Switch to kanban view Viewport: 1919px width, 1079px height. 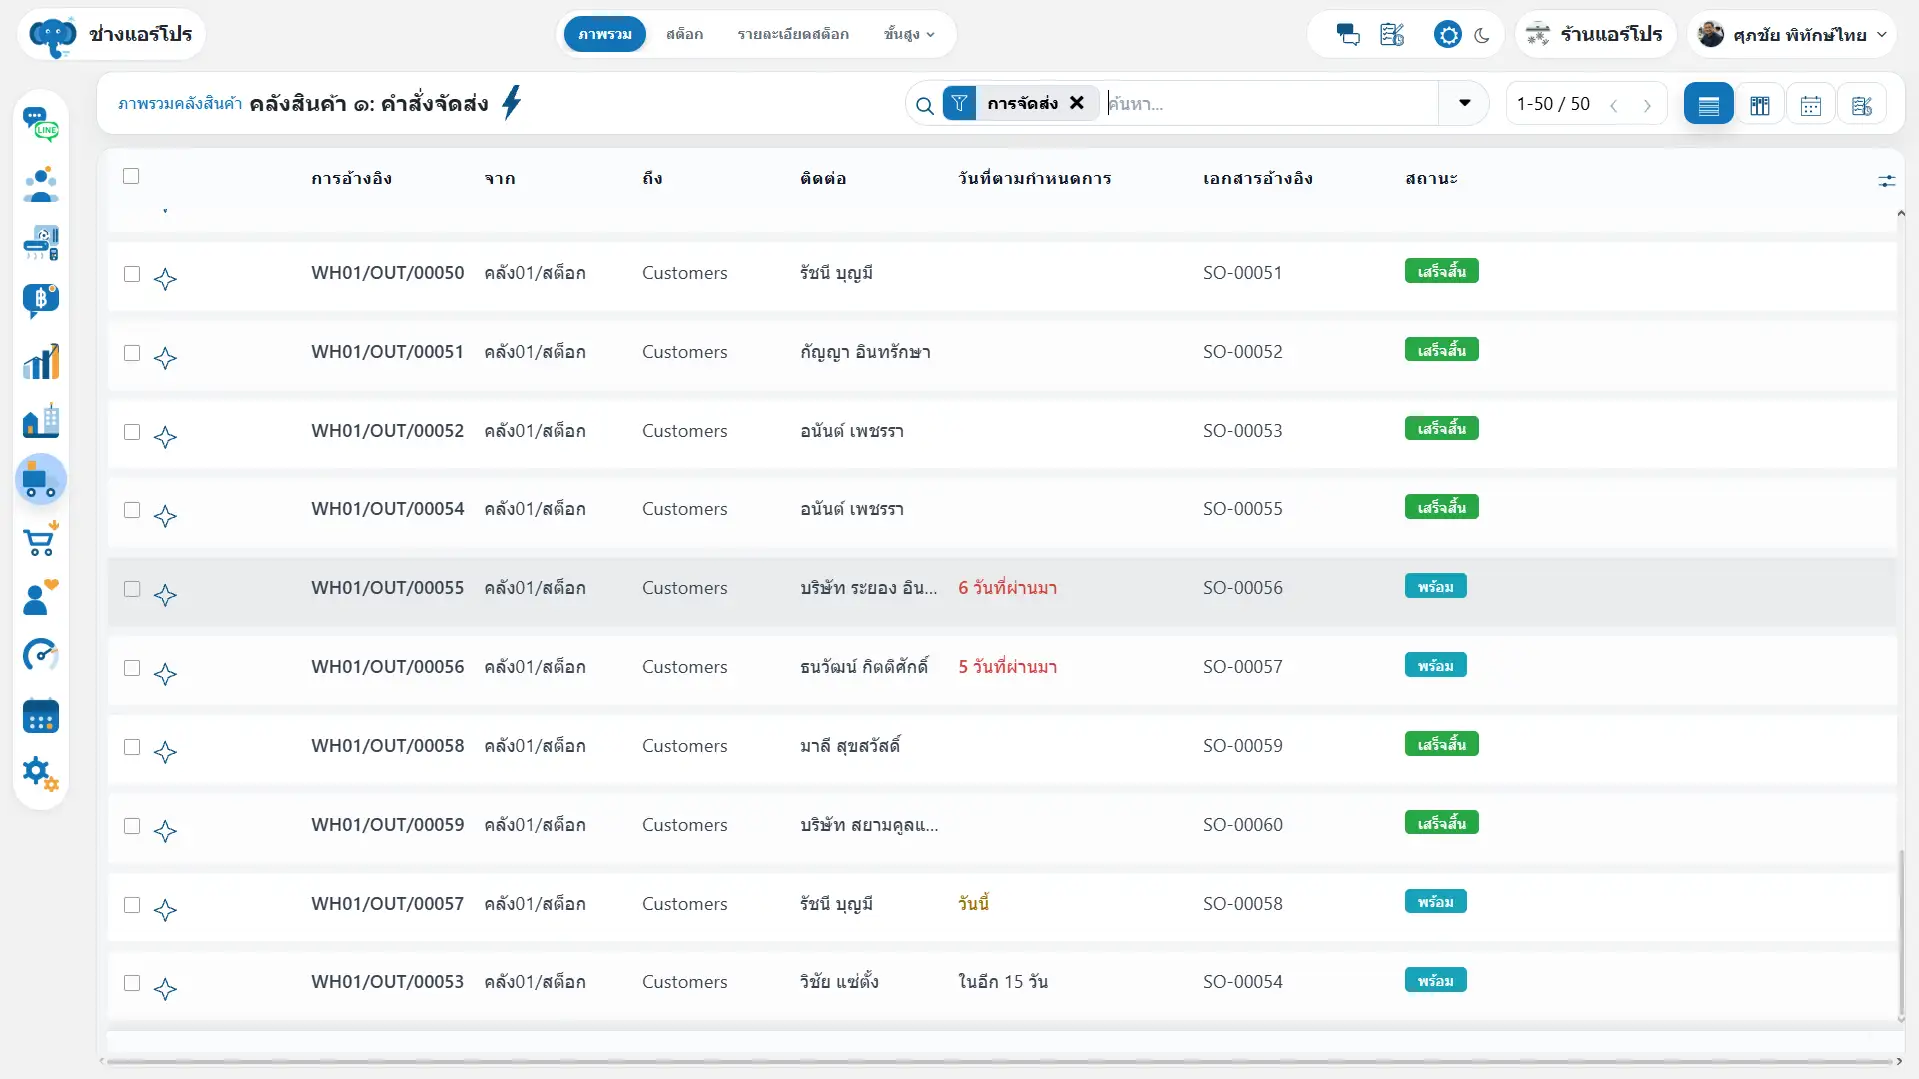[1760, 104]
